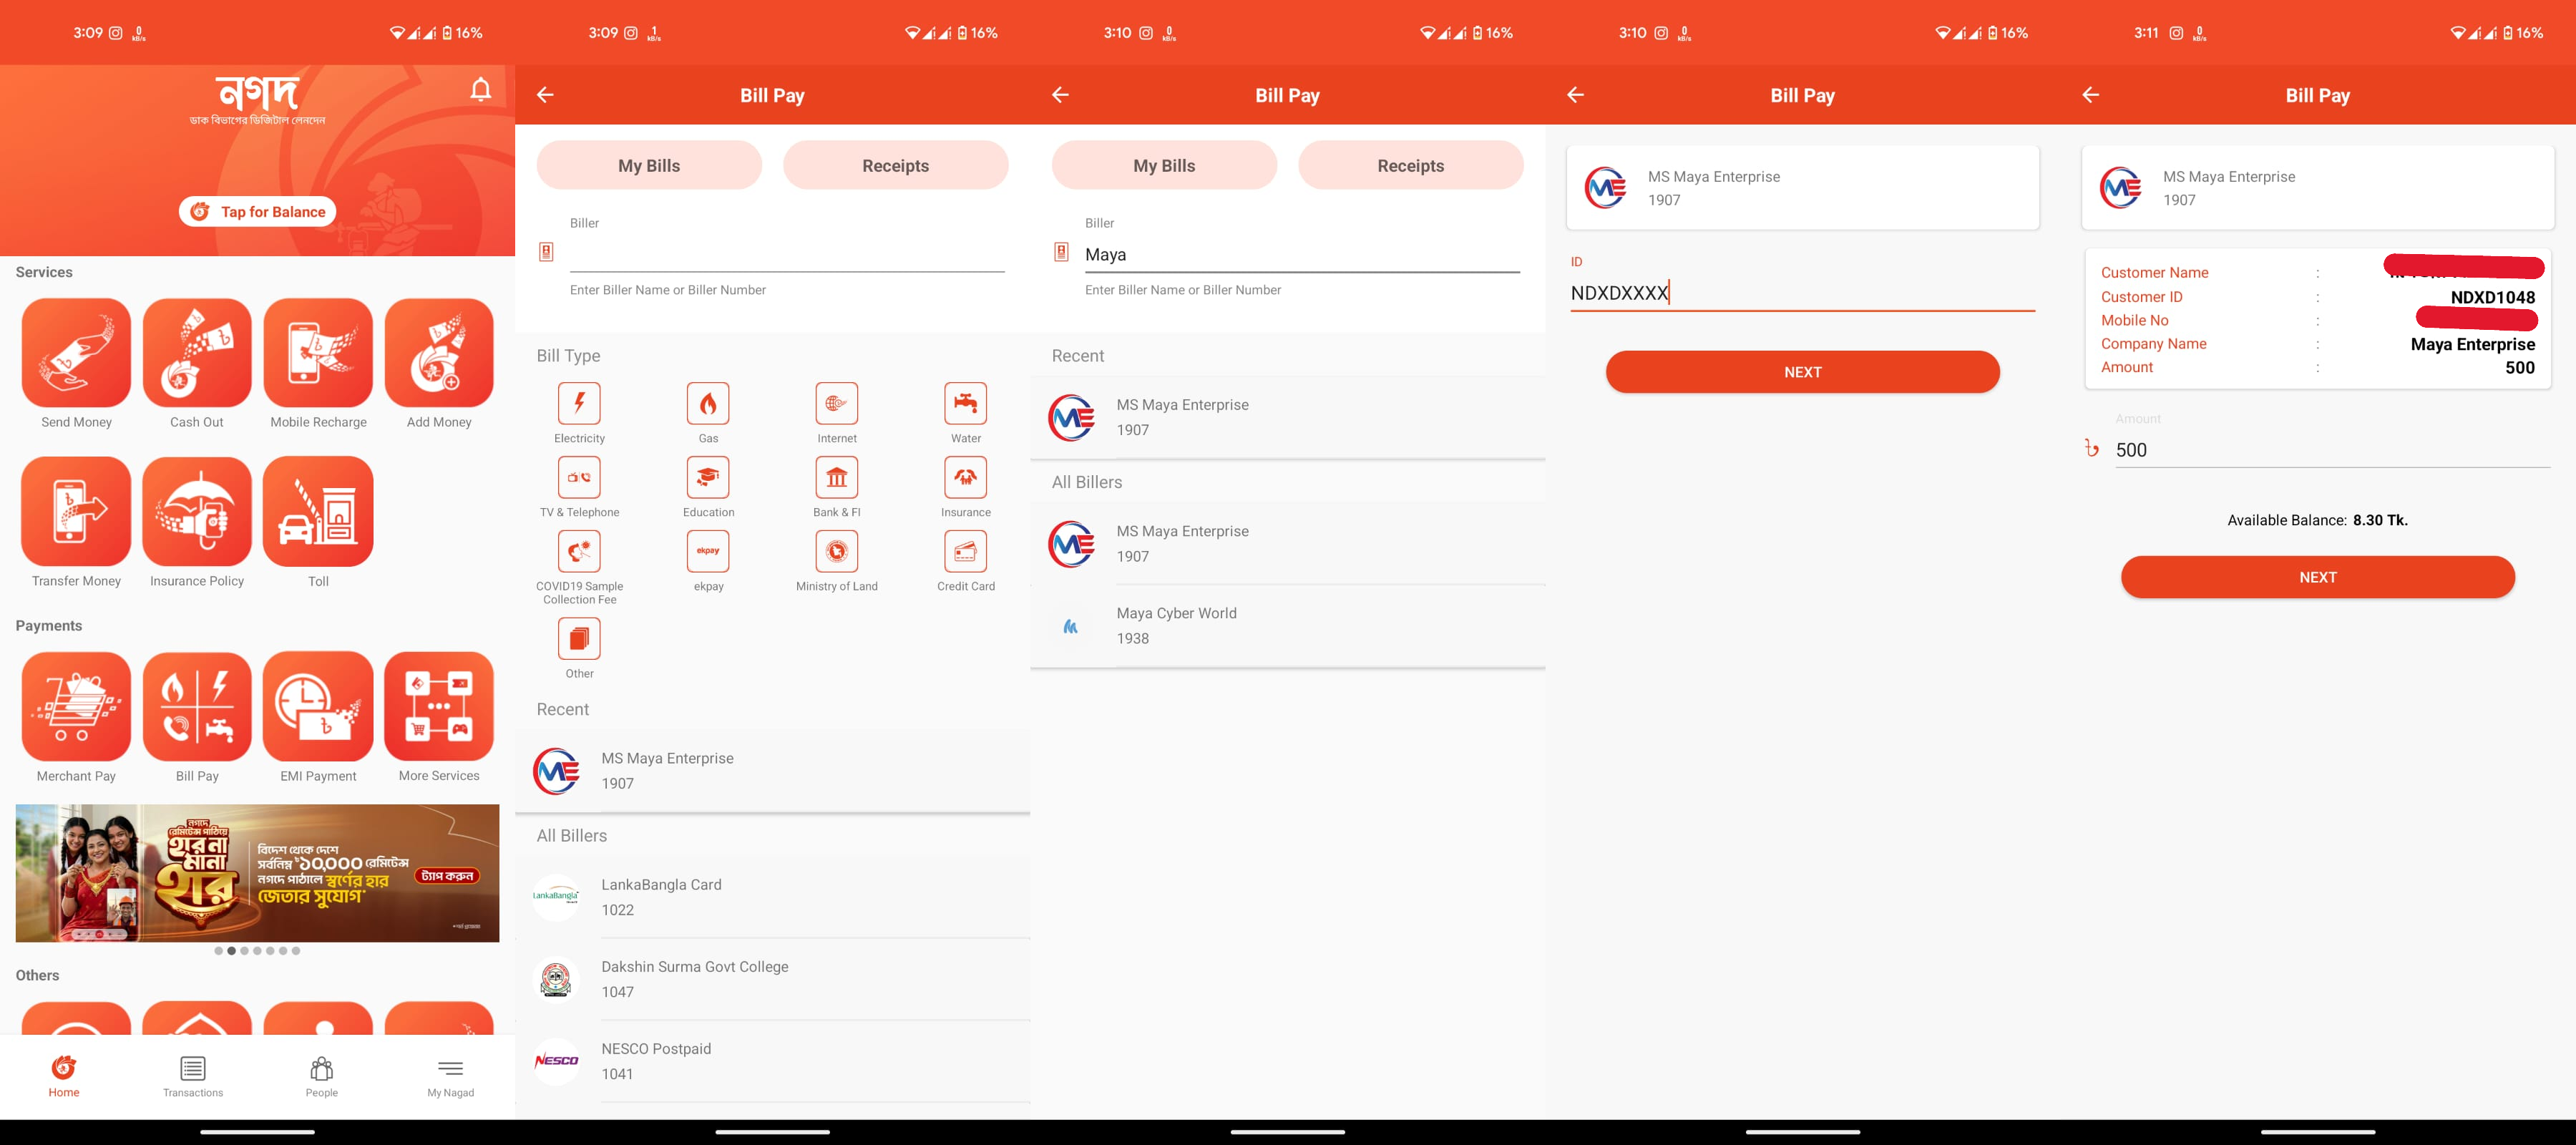This screenshot has width=2576, height=1145.
Task: Switch to the Transactions tab
Action: click(x=193, y=1076)
